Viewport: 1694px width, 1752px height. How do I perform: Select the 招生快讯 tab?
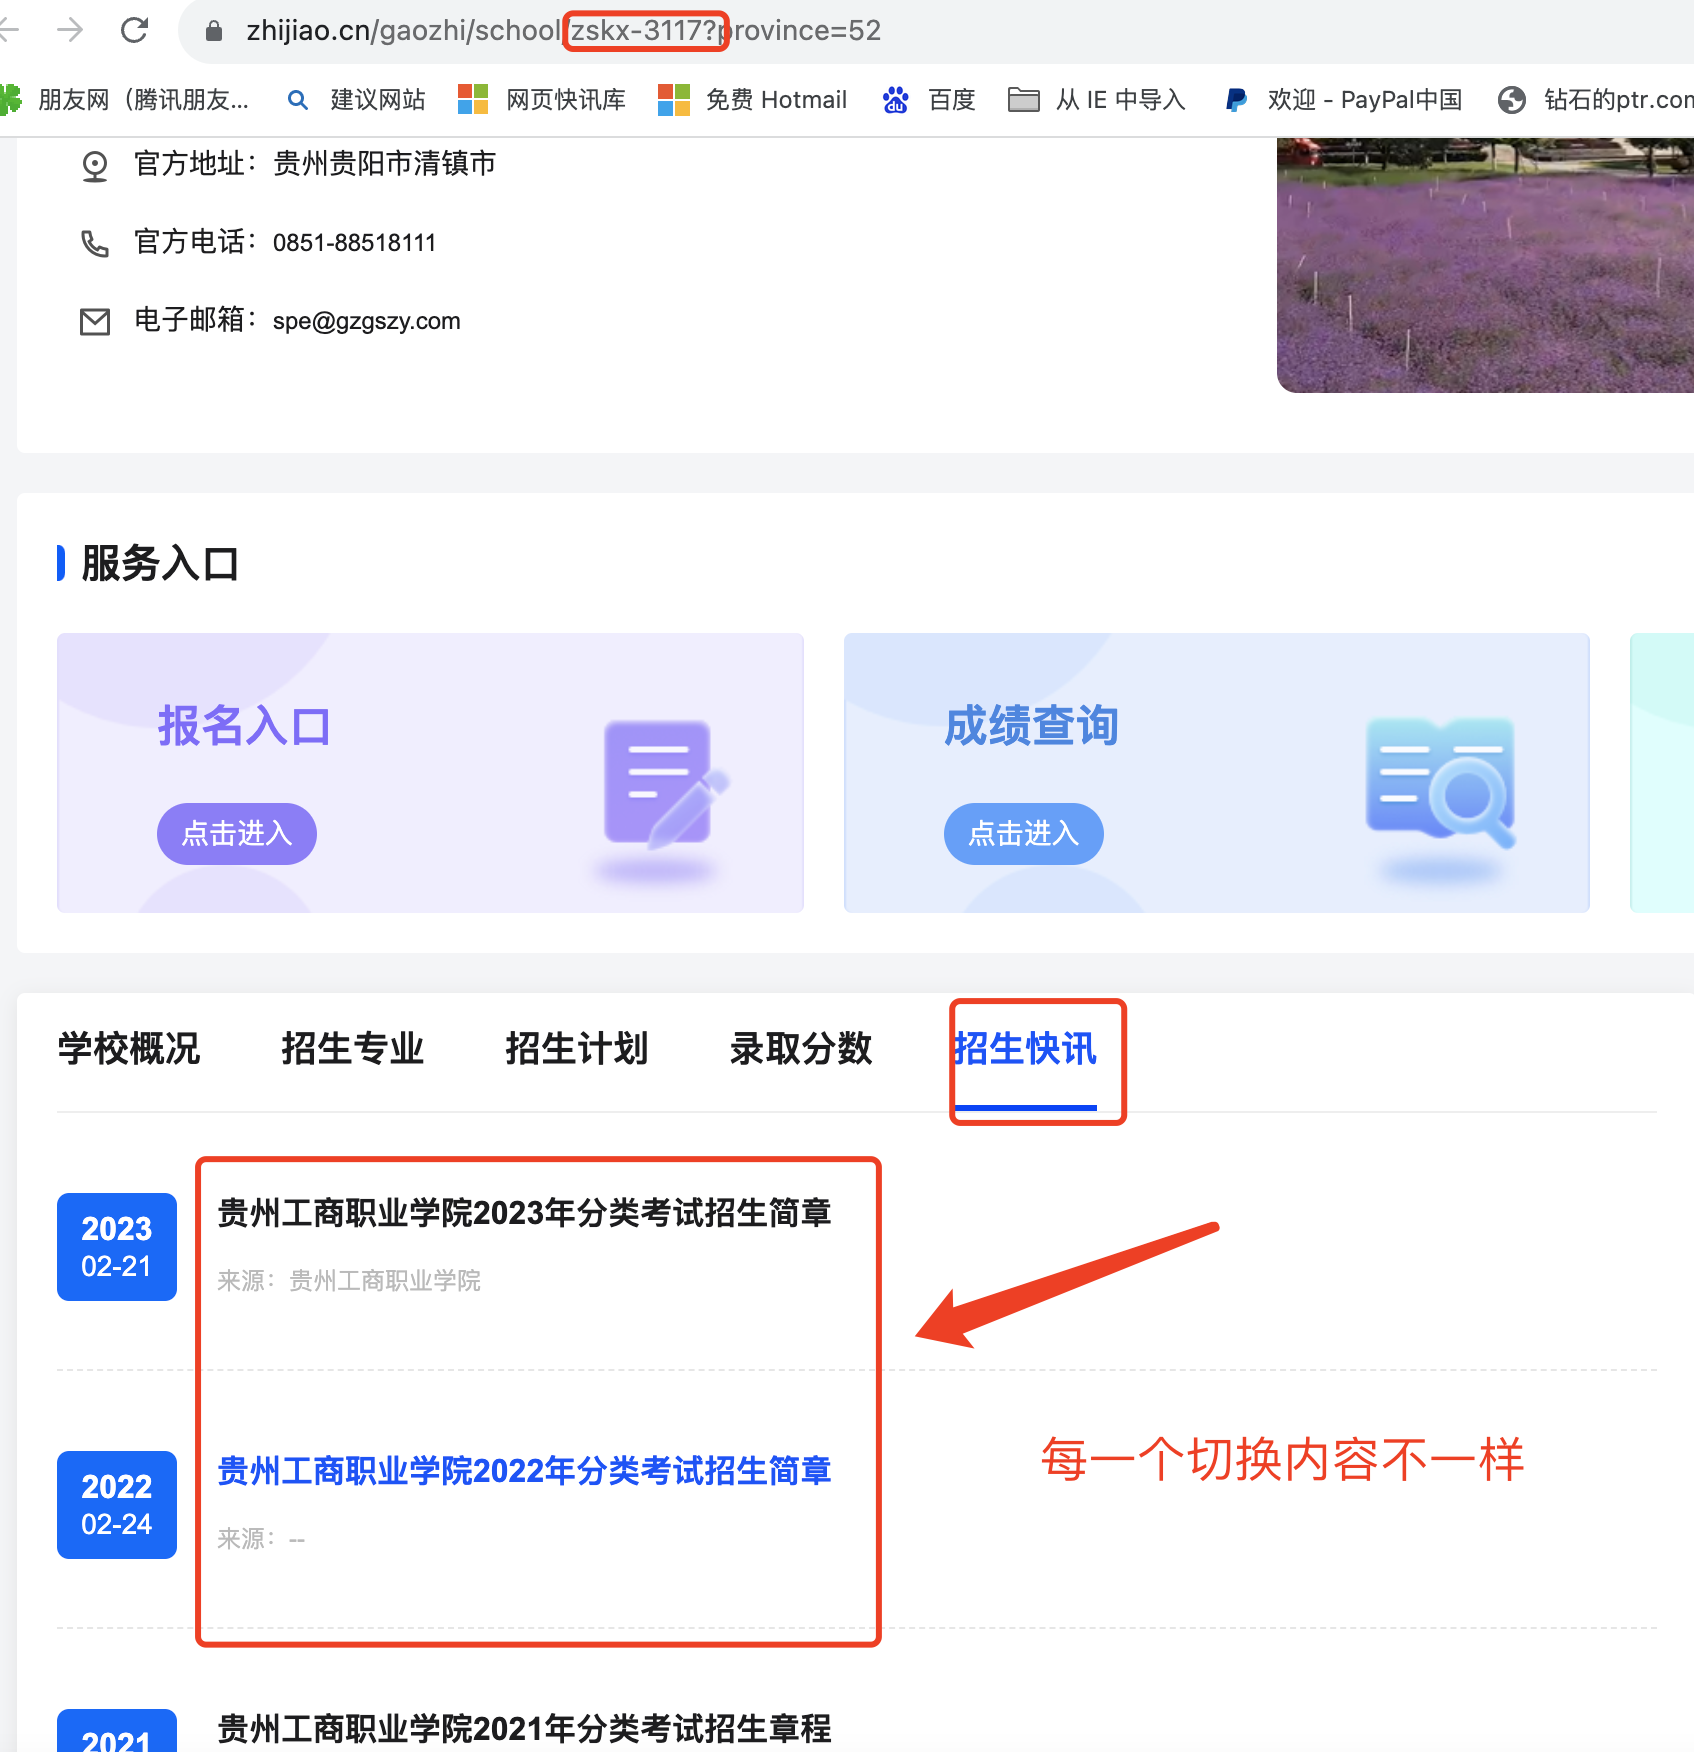pyautogui.click(x=1025, y=1049)
